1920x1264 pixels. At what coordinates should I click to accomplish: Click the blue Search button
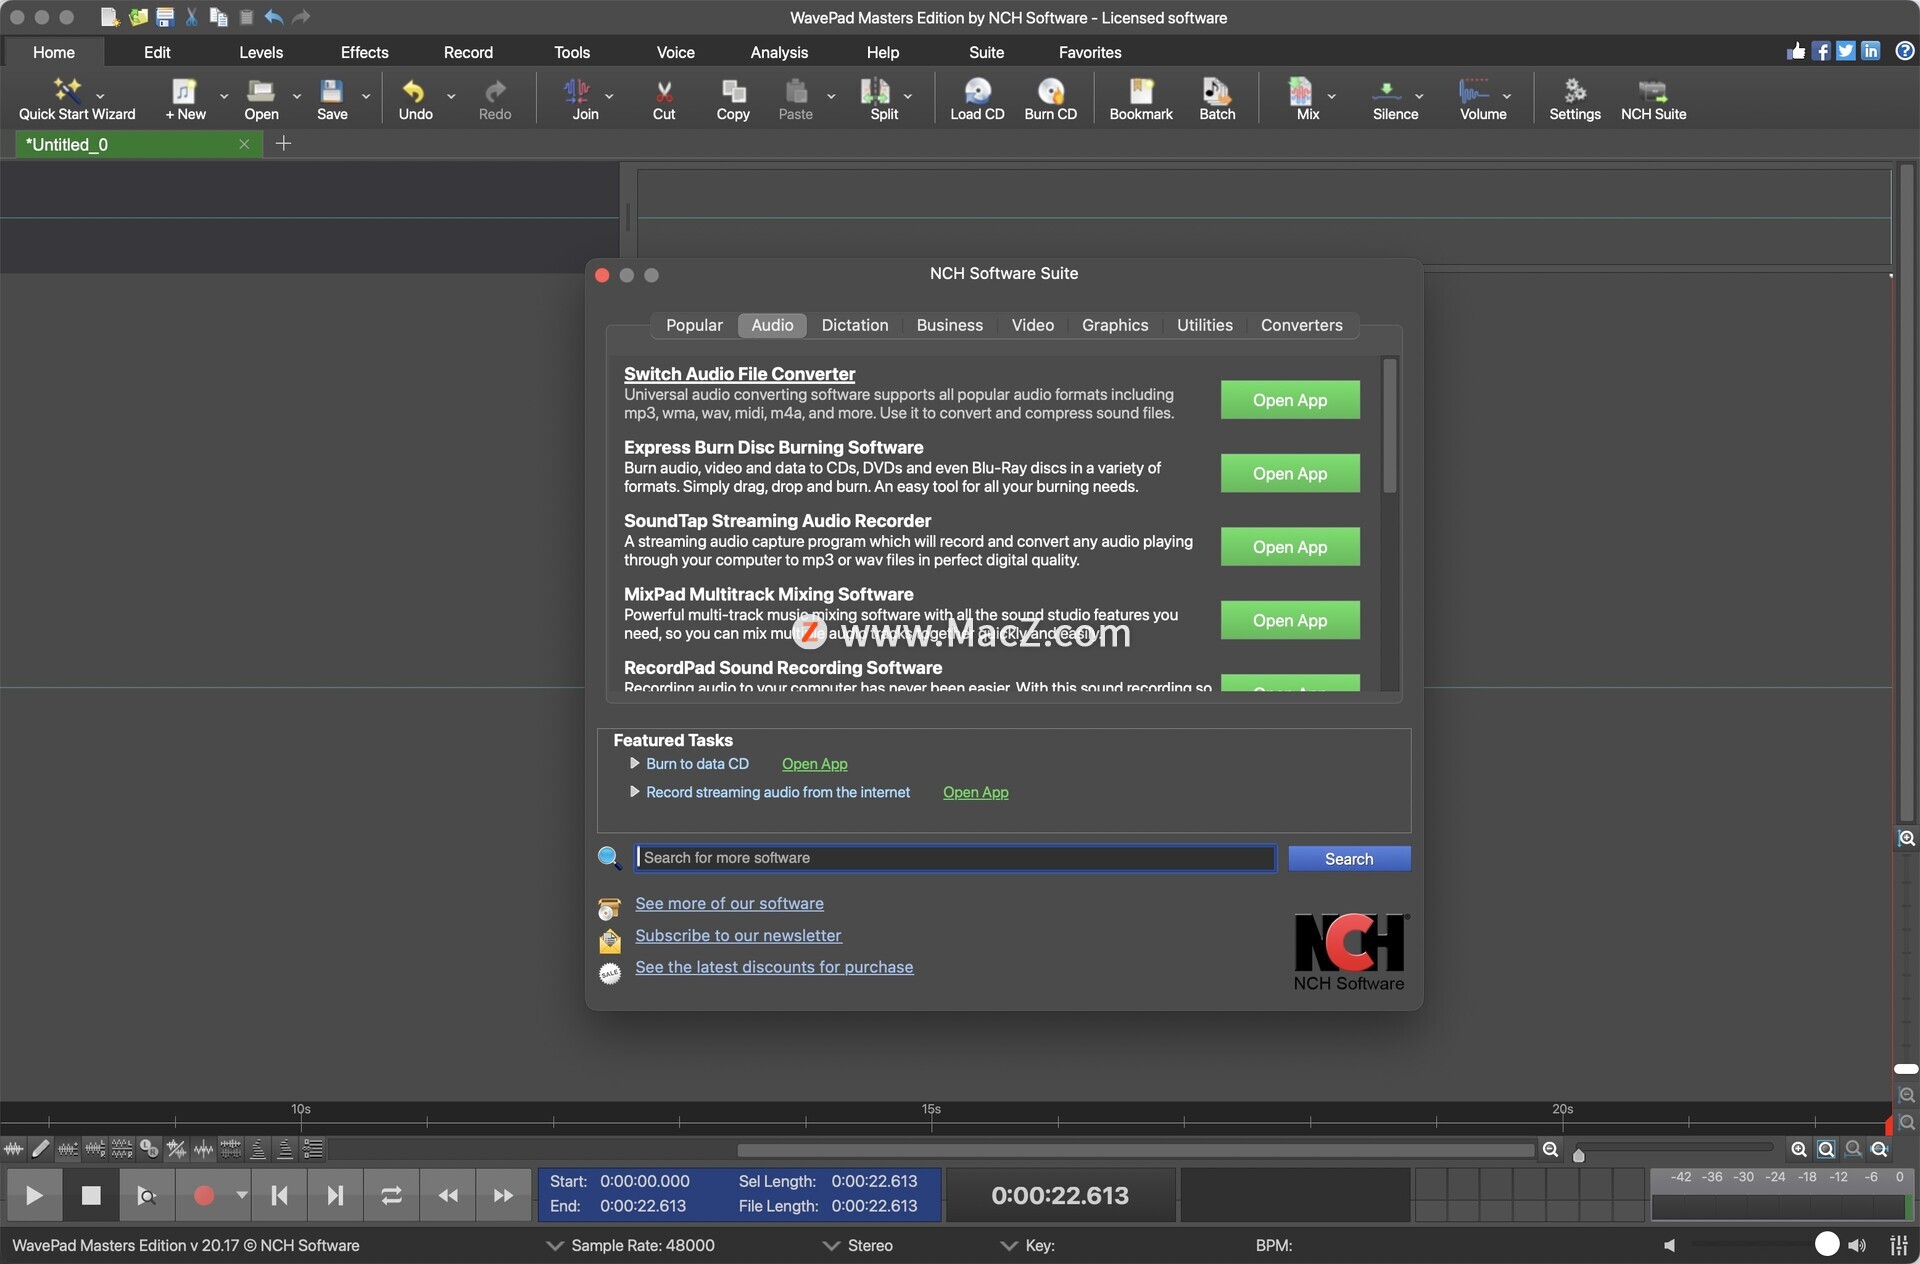pos(1349,858)
